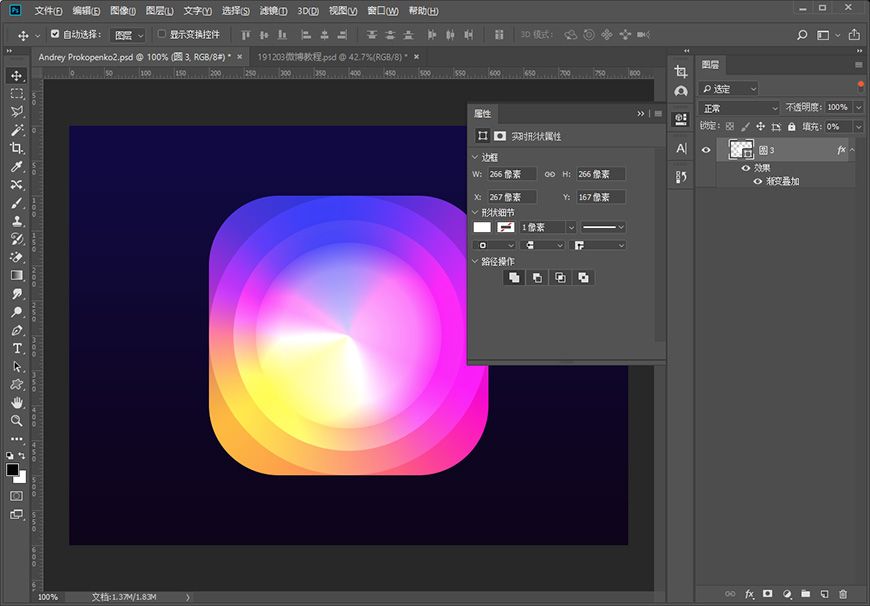
Task: Collapse 属性 panel with double arrows
Action: pyautogui.click(x=641, y=114)
